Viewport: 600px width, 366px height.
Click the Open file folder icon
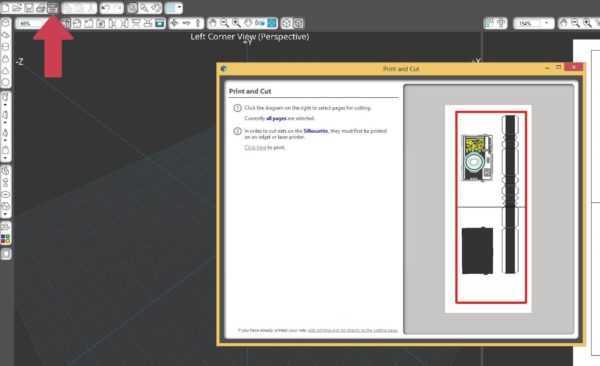click(17, 8)
